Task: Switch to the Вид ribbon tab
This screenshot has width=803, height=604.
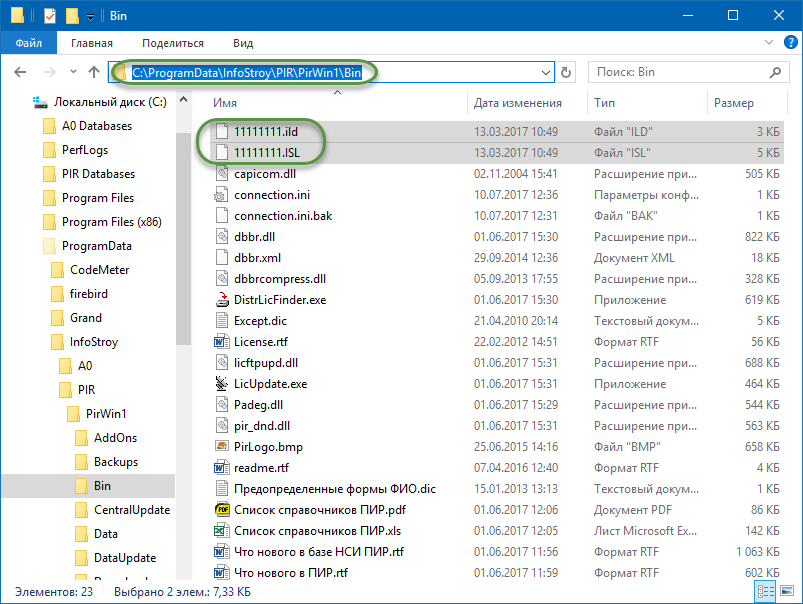Action: [x=243, y=43]
